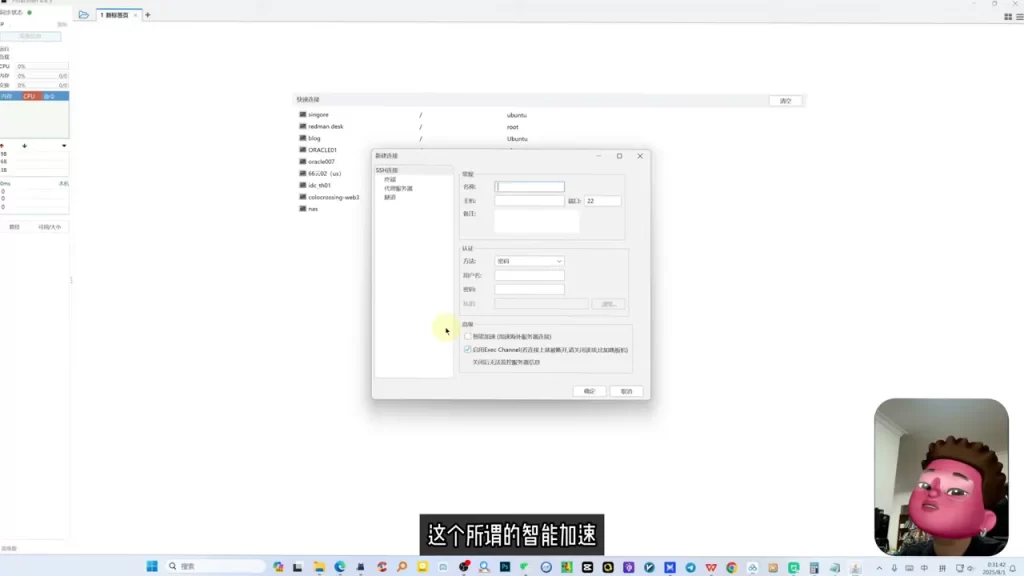This screenshot has height=576, width=1024.
Task: Launch Microsoft Edge from the taskbar
Action: click(340, 567)
